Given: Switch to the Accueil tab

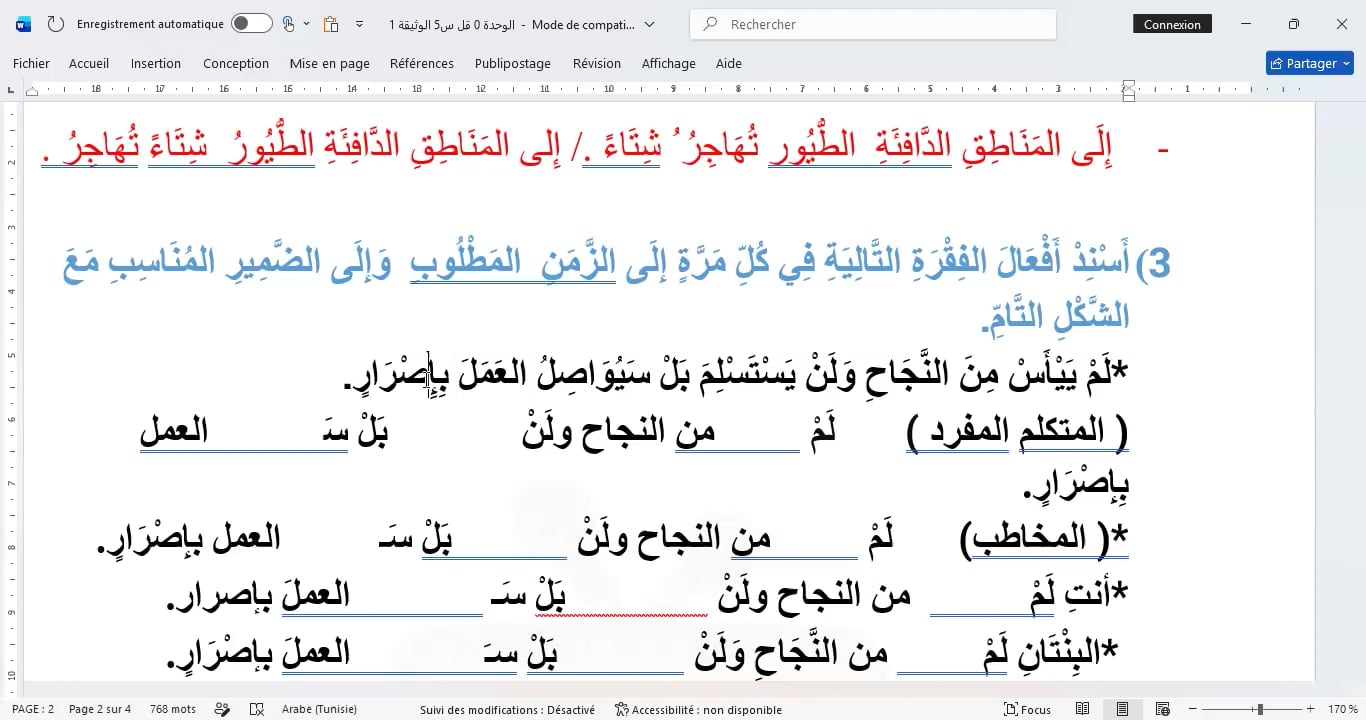Looking at the screenshot, I should click(89, 63).
